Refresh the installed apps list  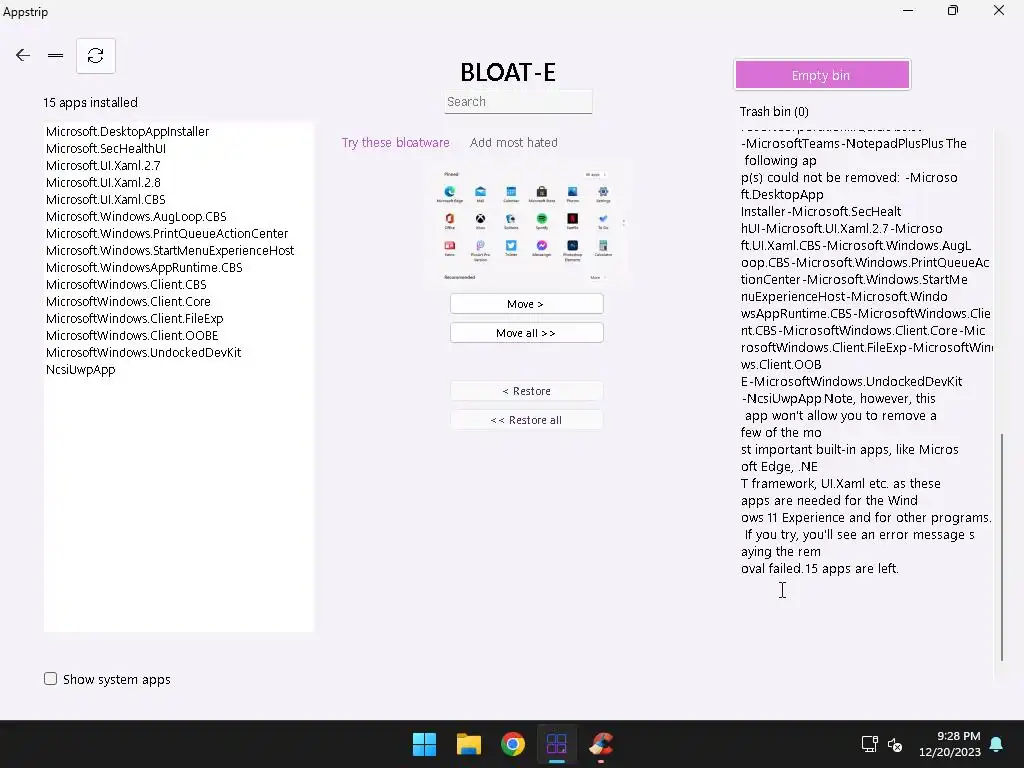coord(96,56)
